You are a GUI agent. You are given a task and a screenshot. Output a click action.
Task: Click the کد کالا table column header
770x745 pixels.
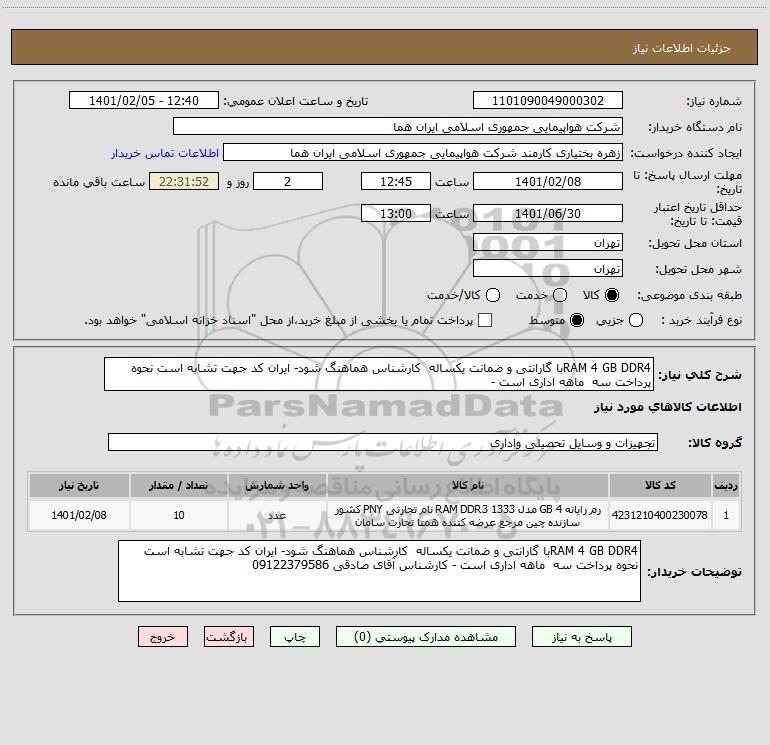pyautogui.click(x=660, y=486)
